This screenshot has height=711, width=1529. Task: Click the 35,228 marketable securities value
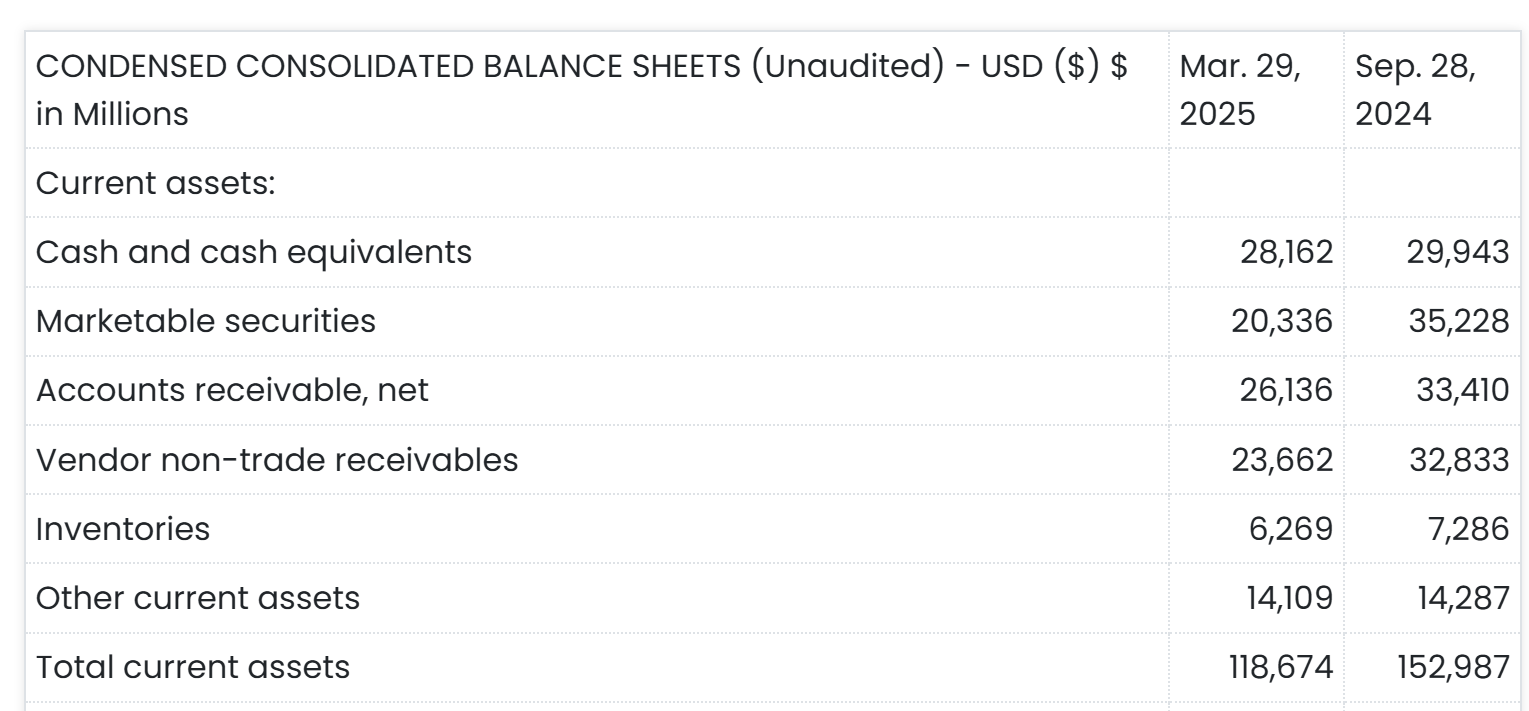click(1460, 321)
